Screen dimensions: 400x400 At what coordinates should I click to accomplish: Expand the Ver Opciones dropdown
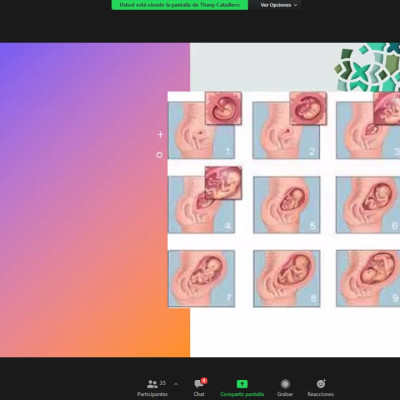click(279, 5)
